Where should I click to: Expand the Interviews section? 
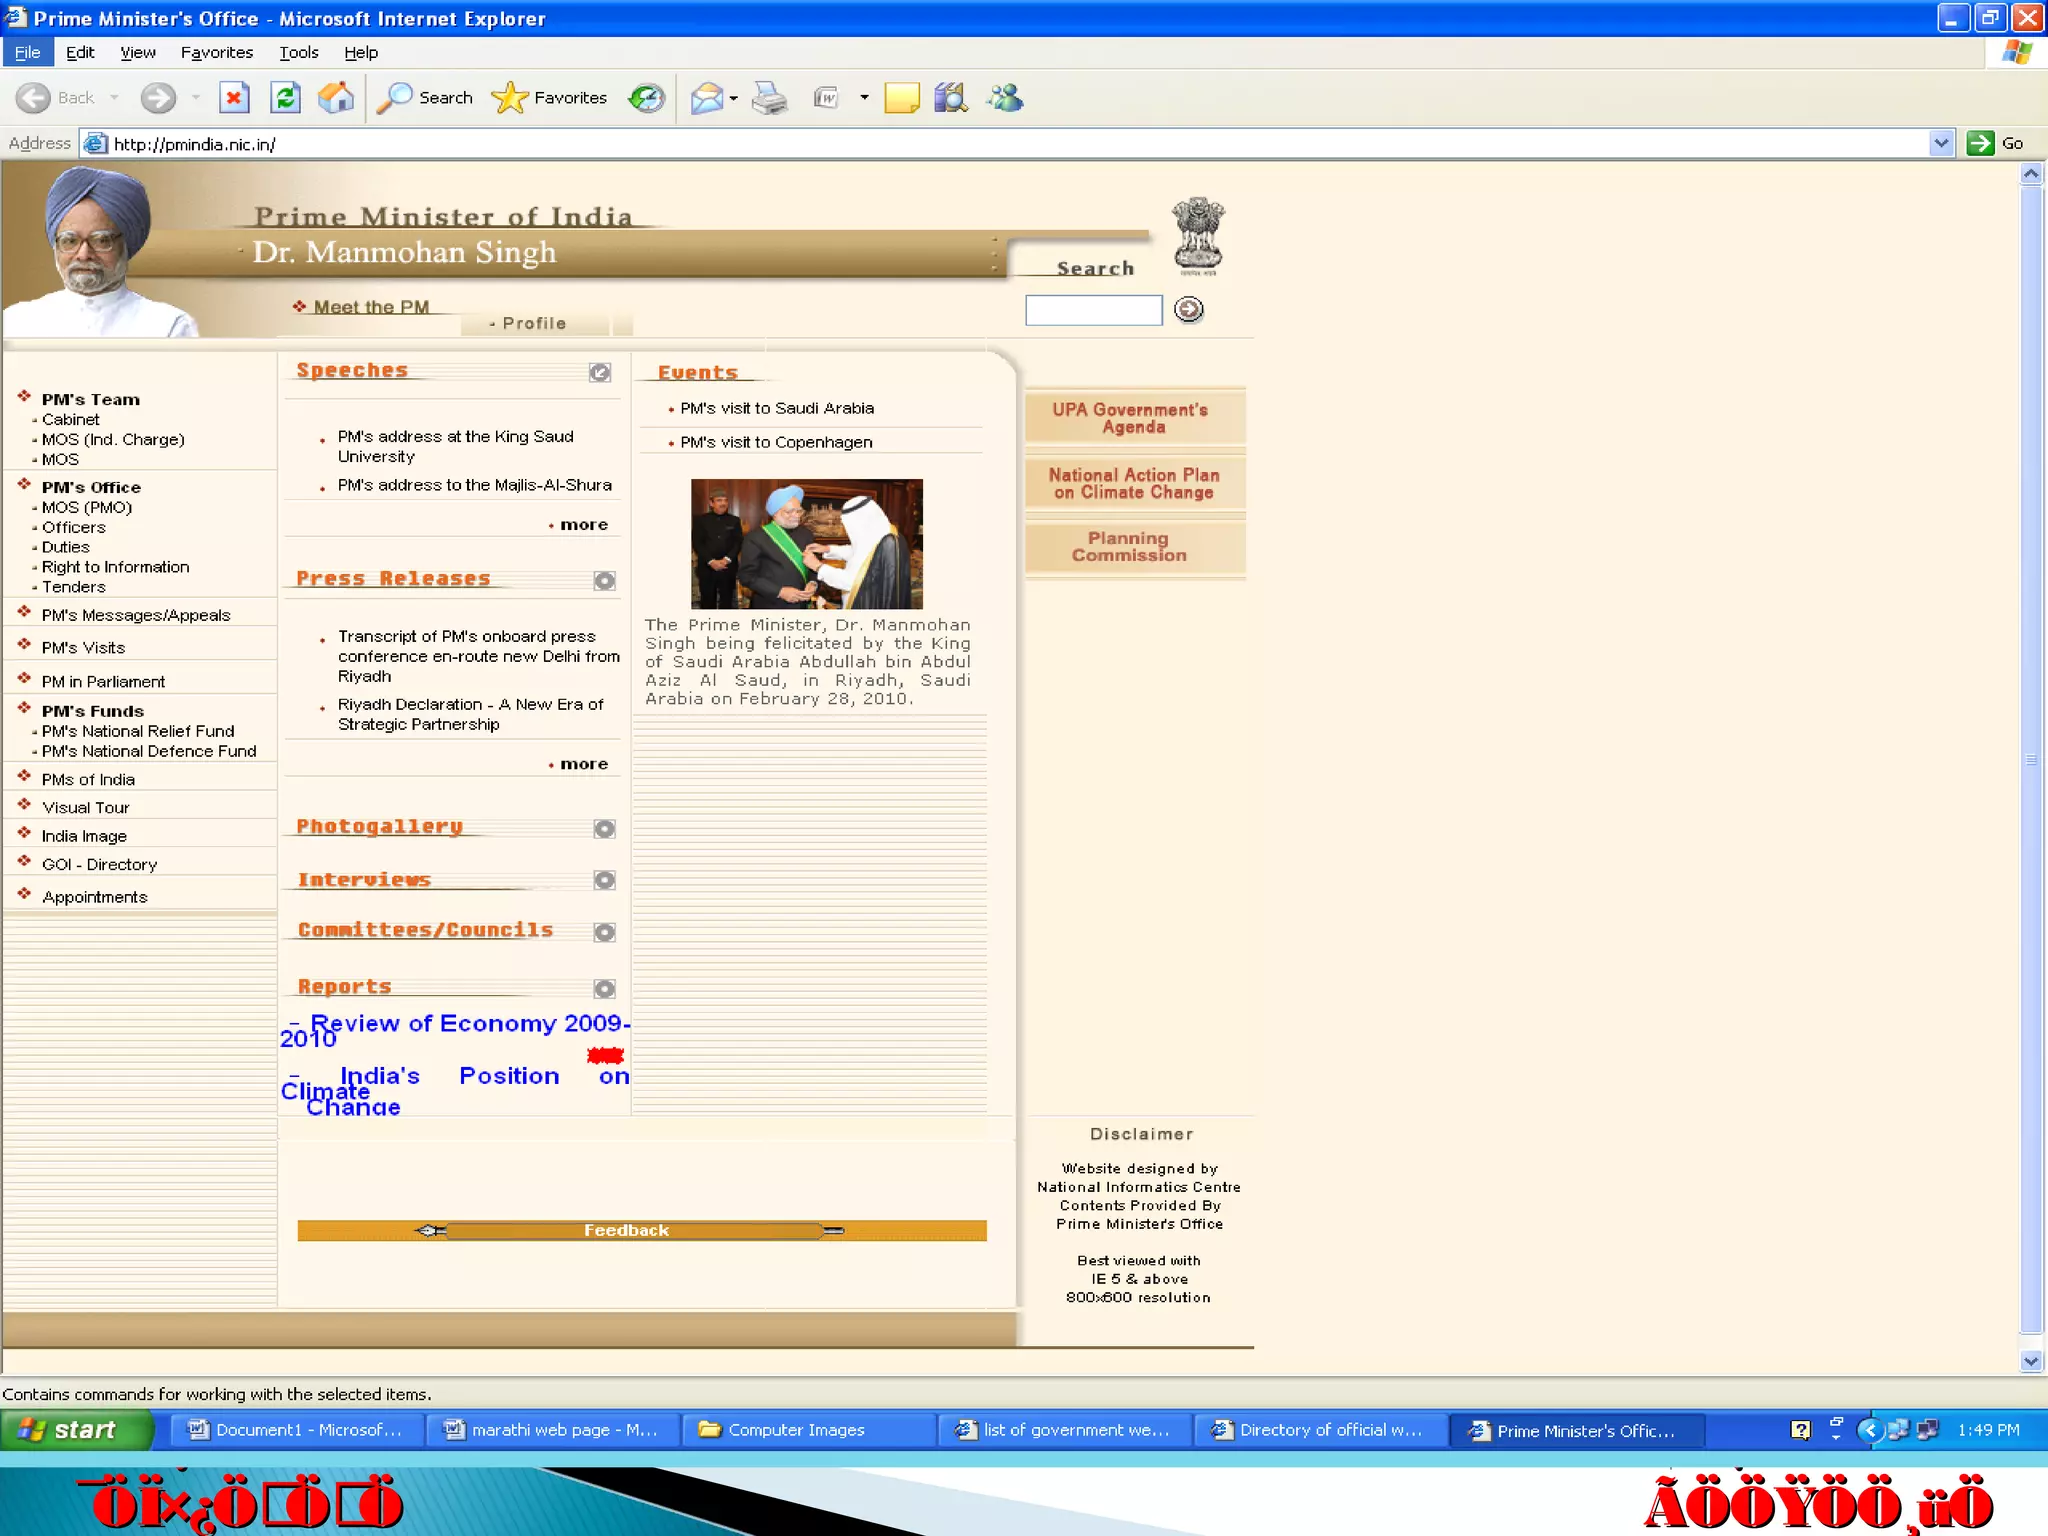604,880
